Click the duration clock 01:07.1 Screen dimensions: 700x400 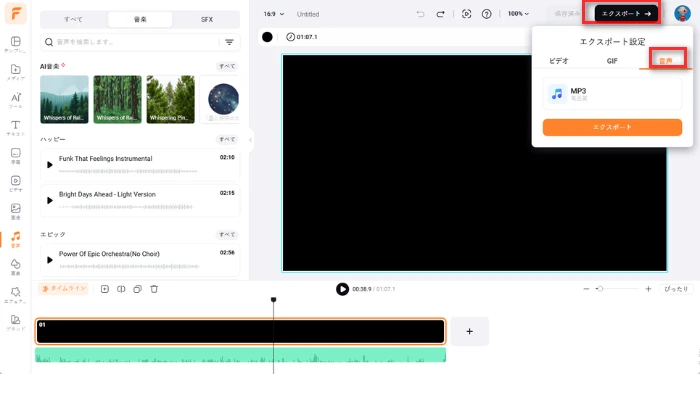point(302,37)
